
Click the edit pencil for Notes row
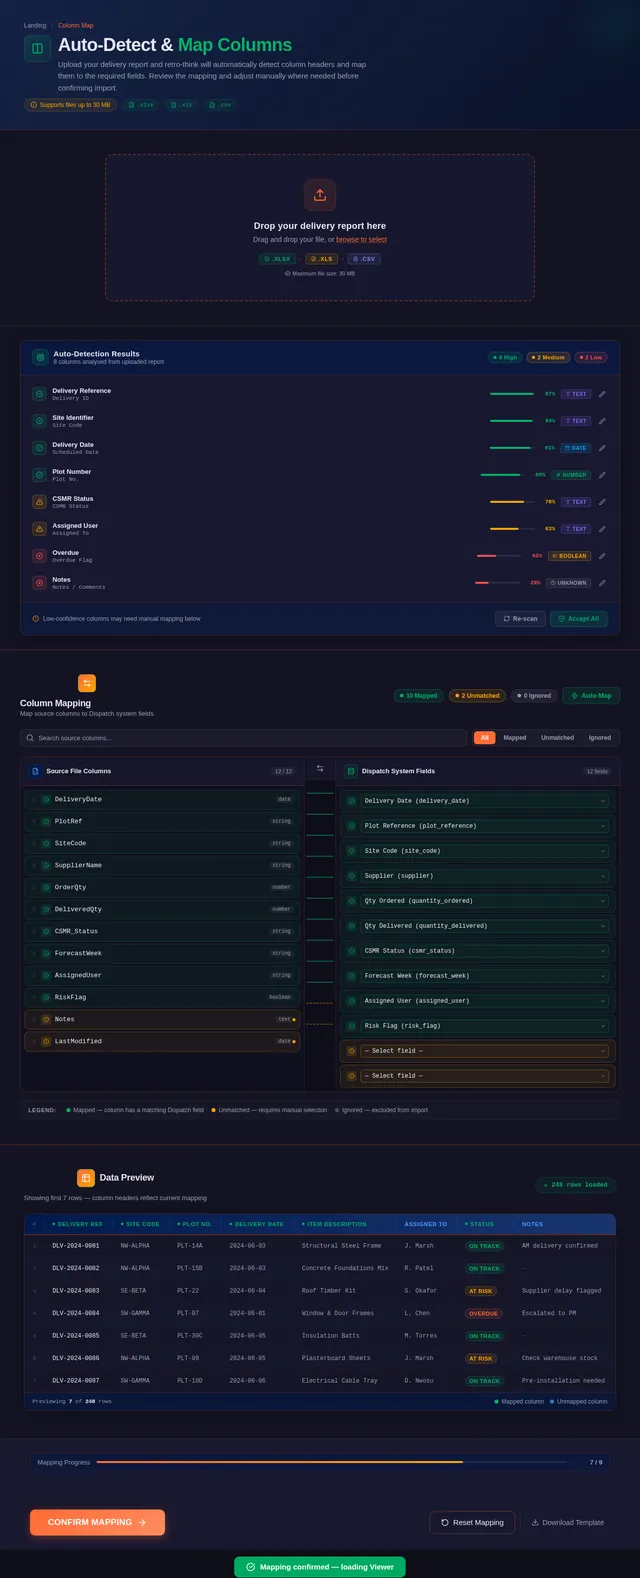tap(602, 583)
